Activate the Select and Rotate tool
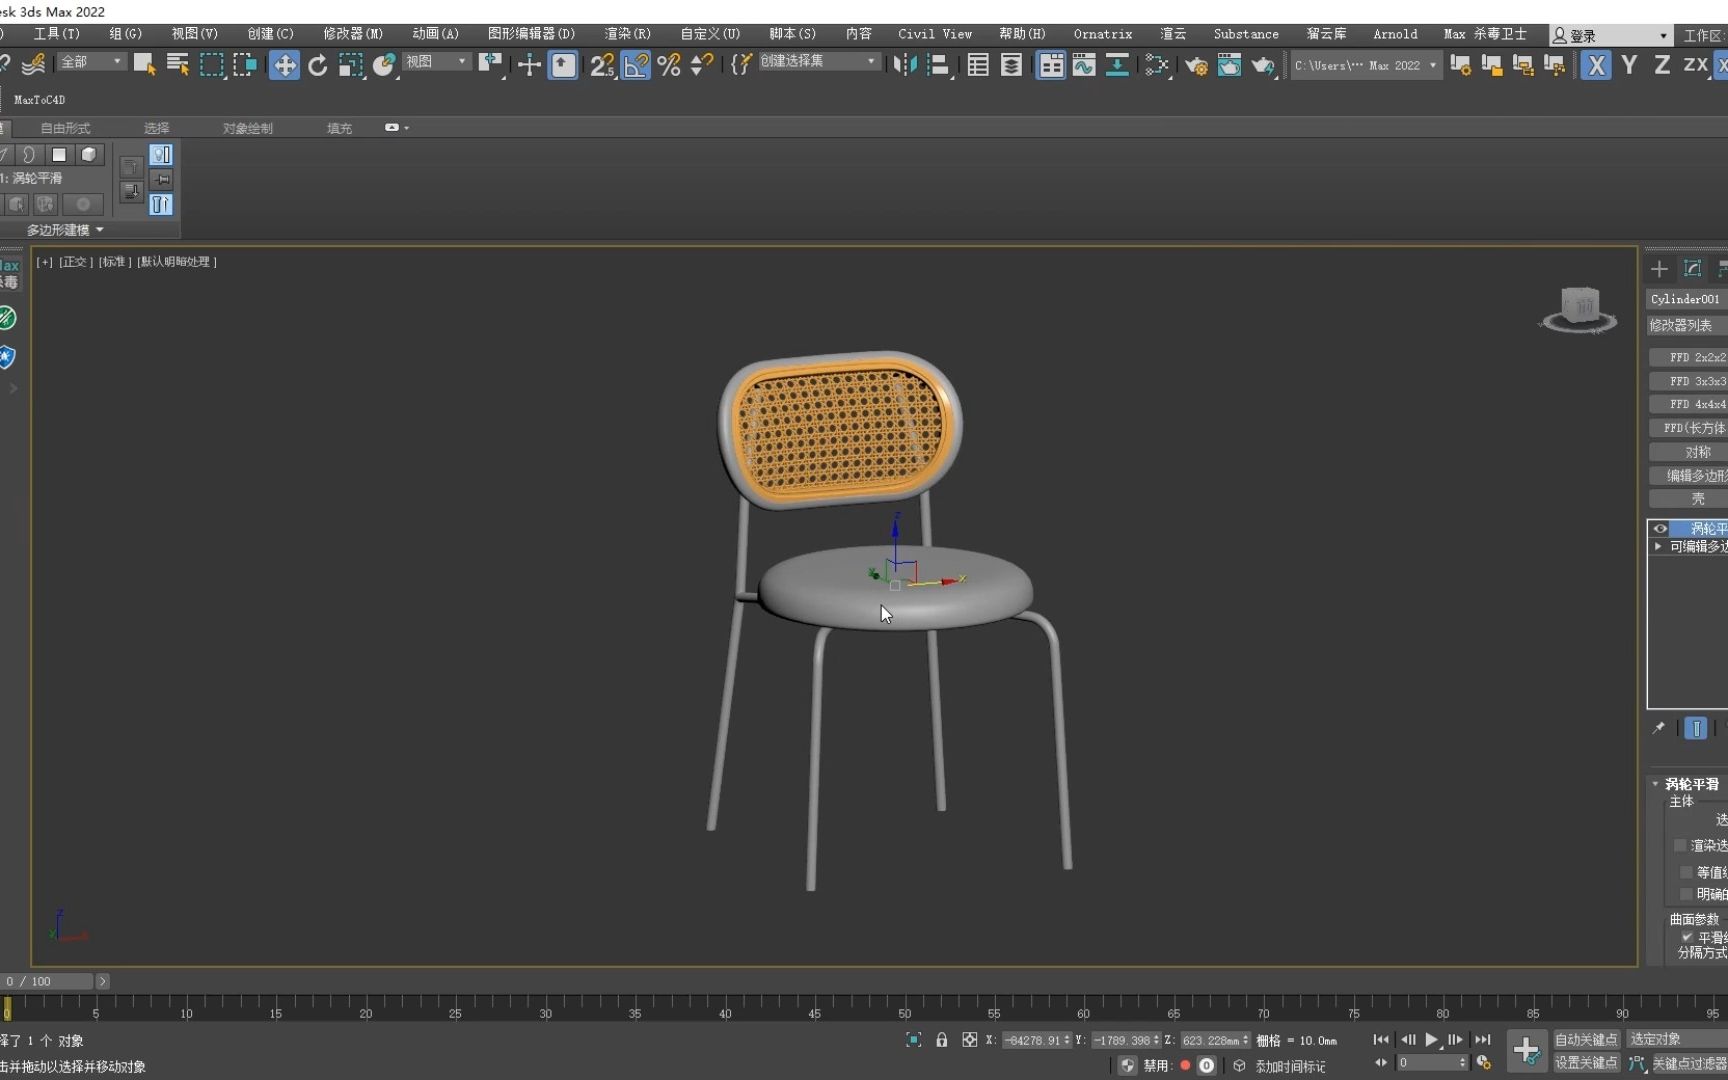This screenshot has width=1728, height=1080. coord(317,65)
